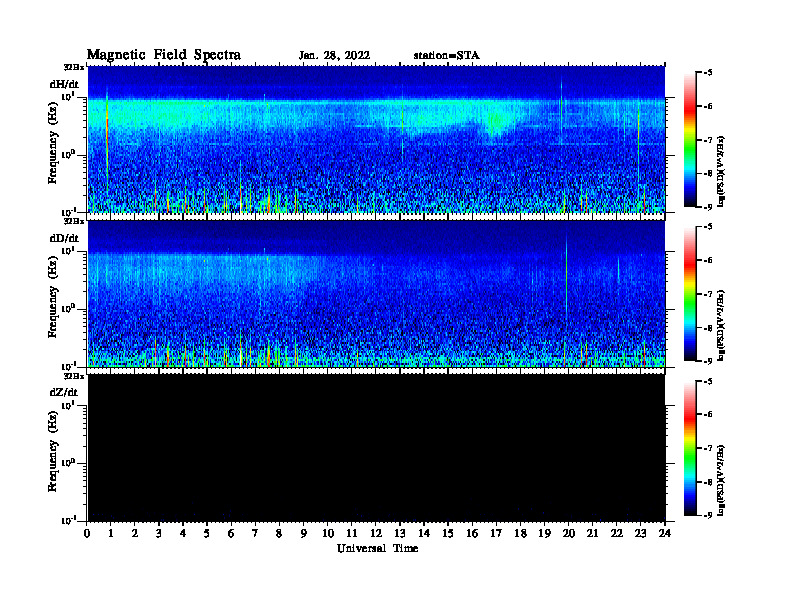Click hour '12' on the time axis
This screenshot has height=612, width=792.
[x=376, y=533]
